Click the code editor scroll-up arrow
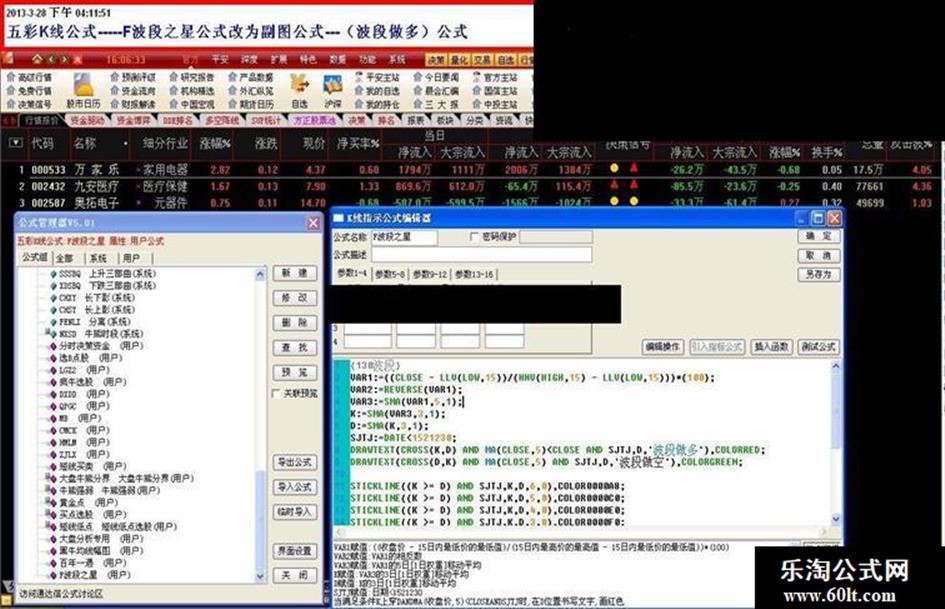The height and width of the screenshot is (609, 945). tap(835, 365)
